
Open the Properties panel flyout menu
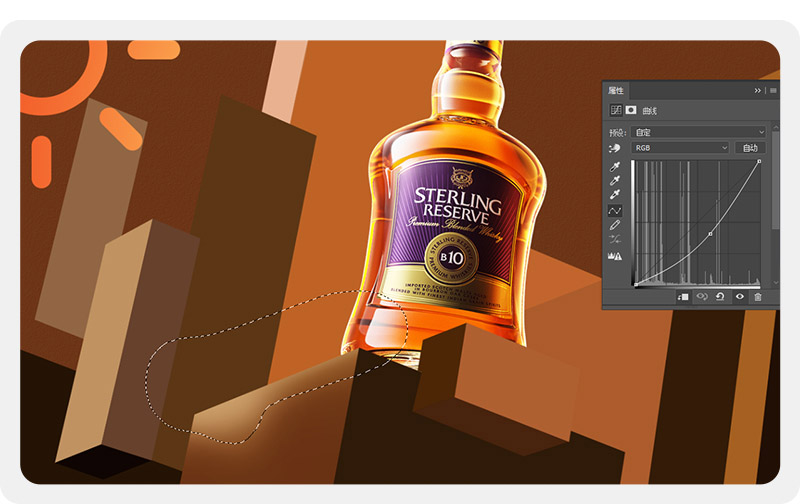click(773, 90)
